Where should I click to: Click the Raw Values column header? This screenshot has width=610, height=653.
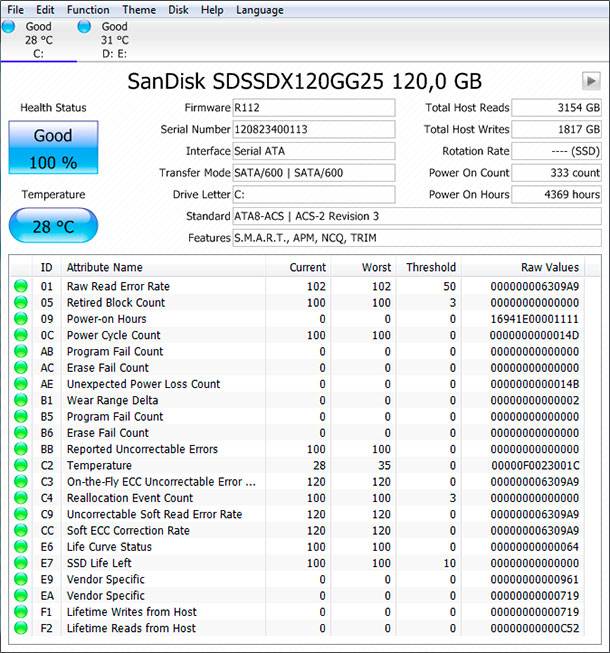pos(523,267)
